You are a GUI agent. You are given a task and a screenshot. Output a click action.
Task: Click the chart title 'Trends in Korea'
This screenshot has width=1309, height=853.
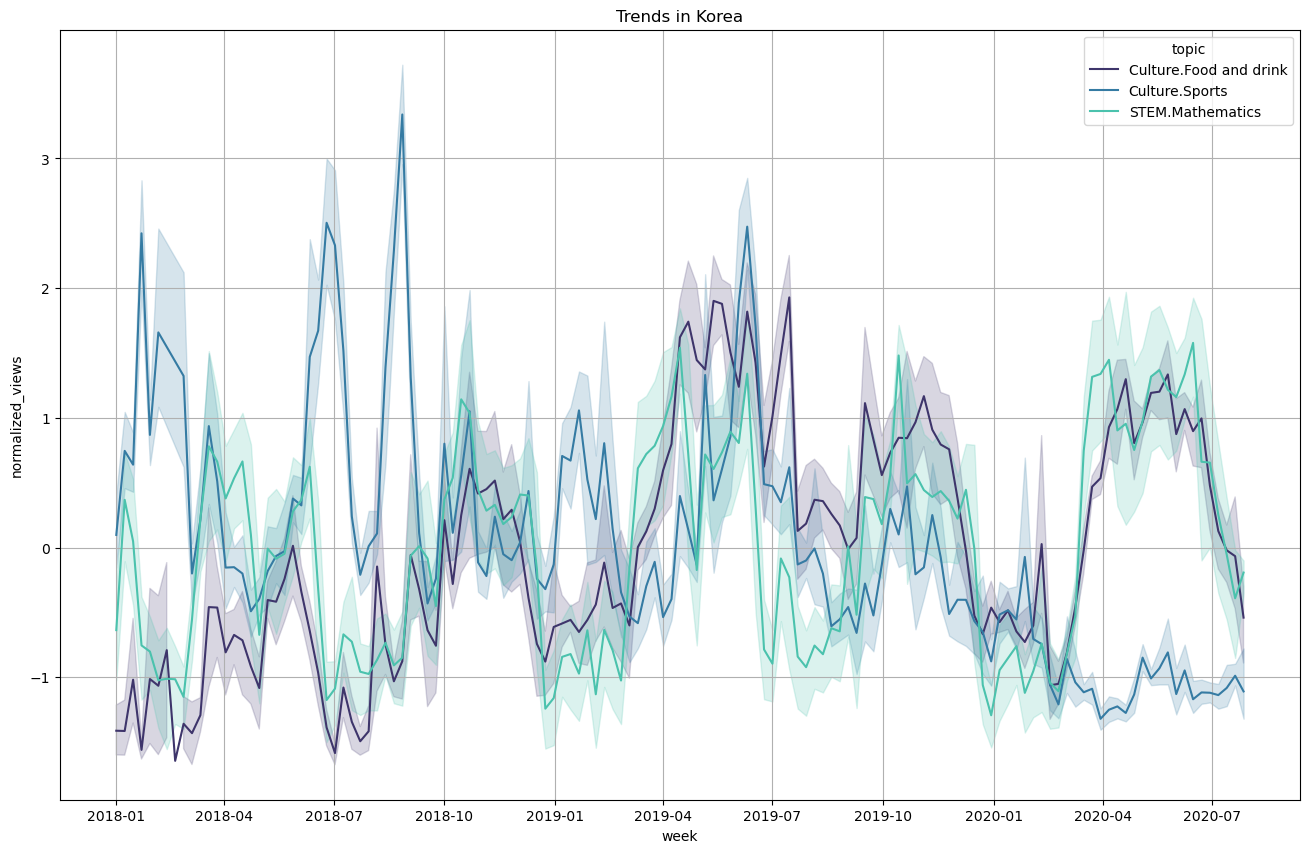679,17
